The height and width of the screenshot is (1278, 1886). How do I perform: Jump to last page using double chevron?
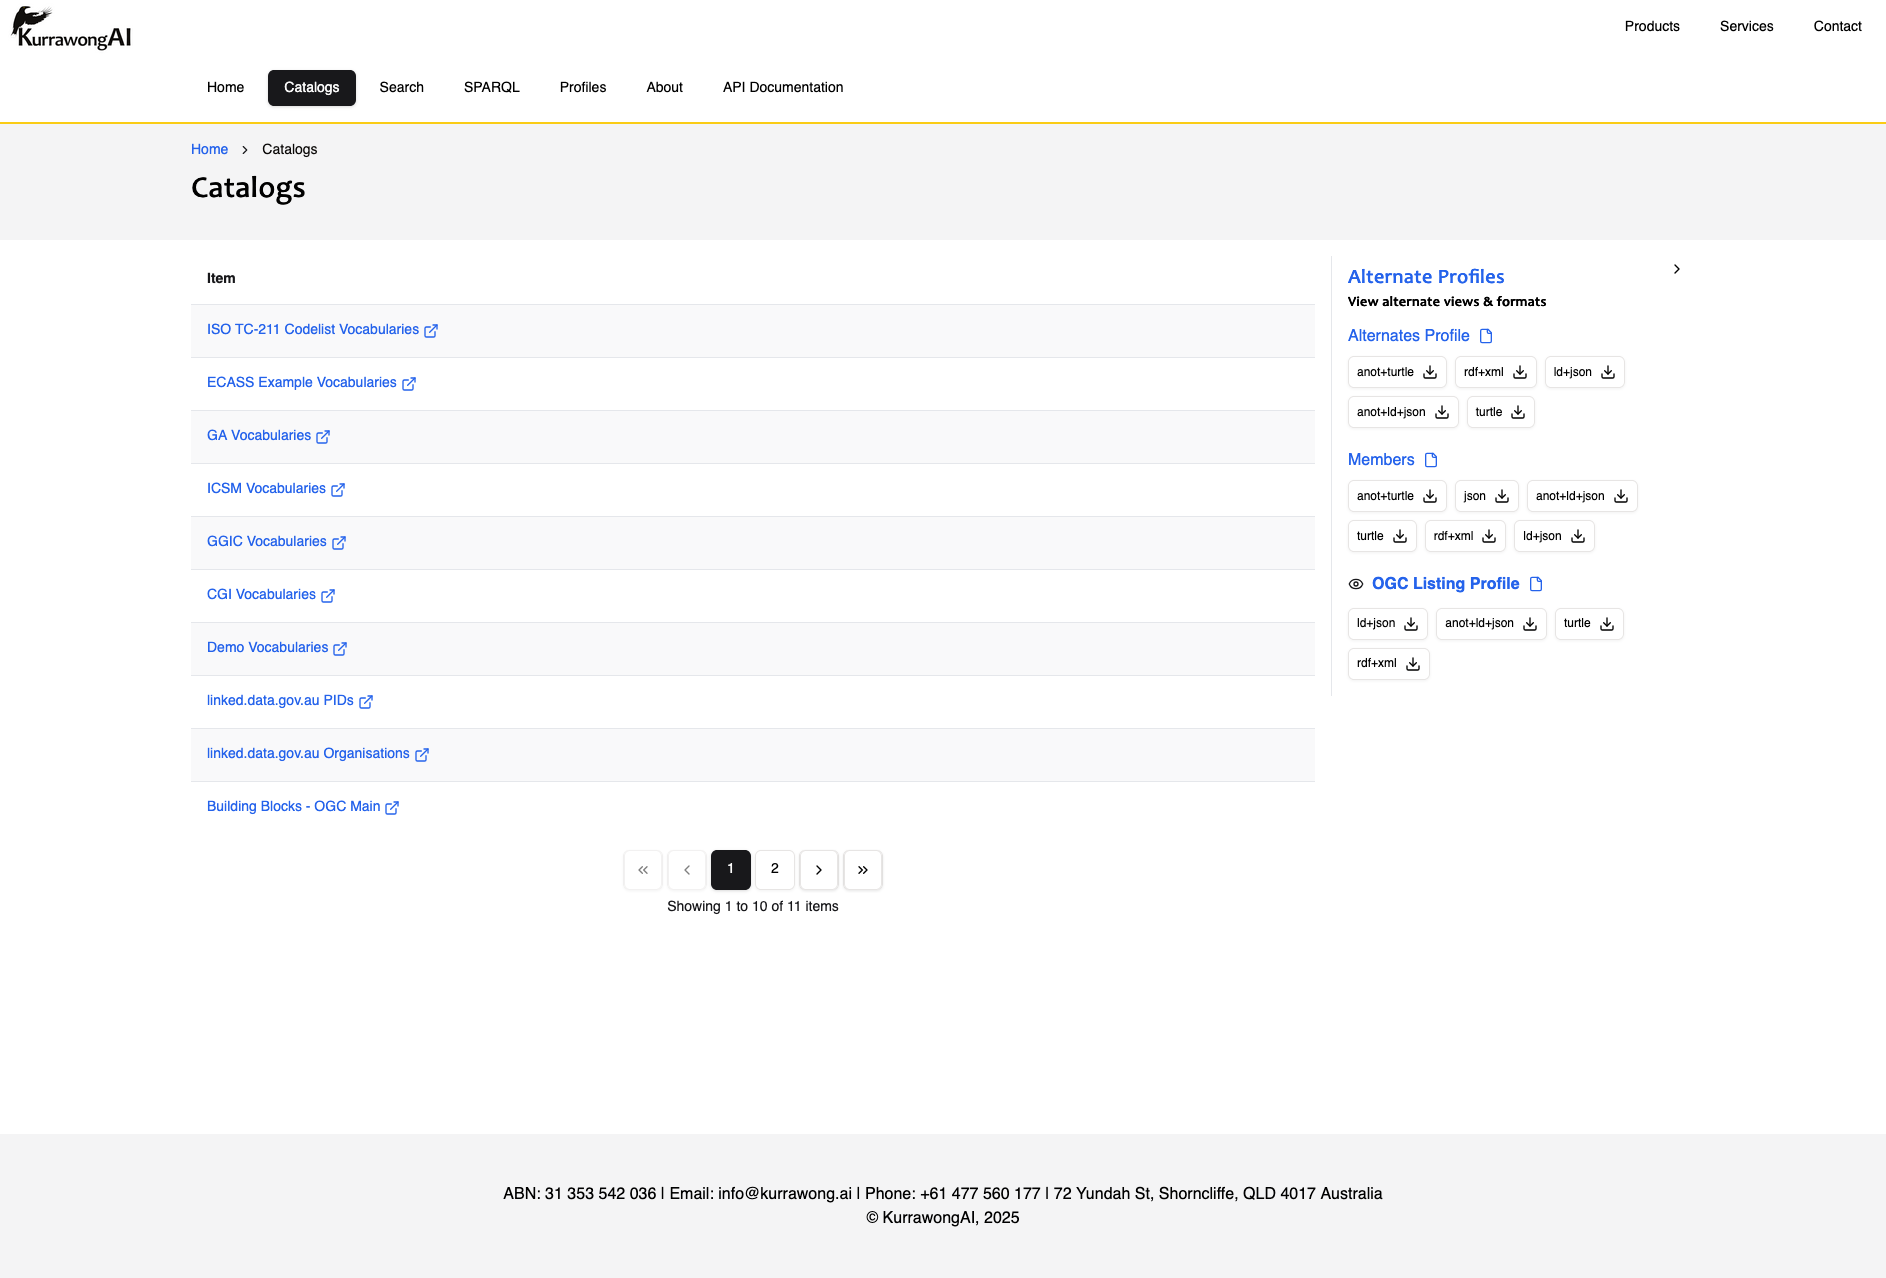click(x=863, y=870)
